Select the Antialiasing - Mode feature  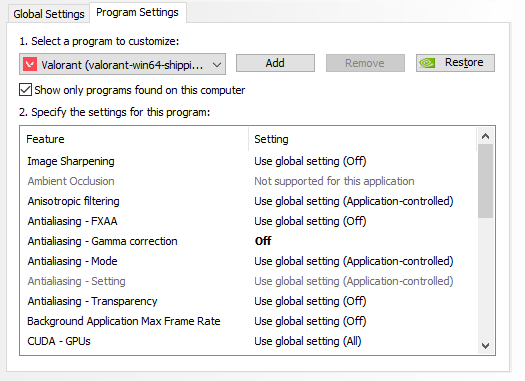72,261
